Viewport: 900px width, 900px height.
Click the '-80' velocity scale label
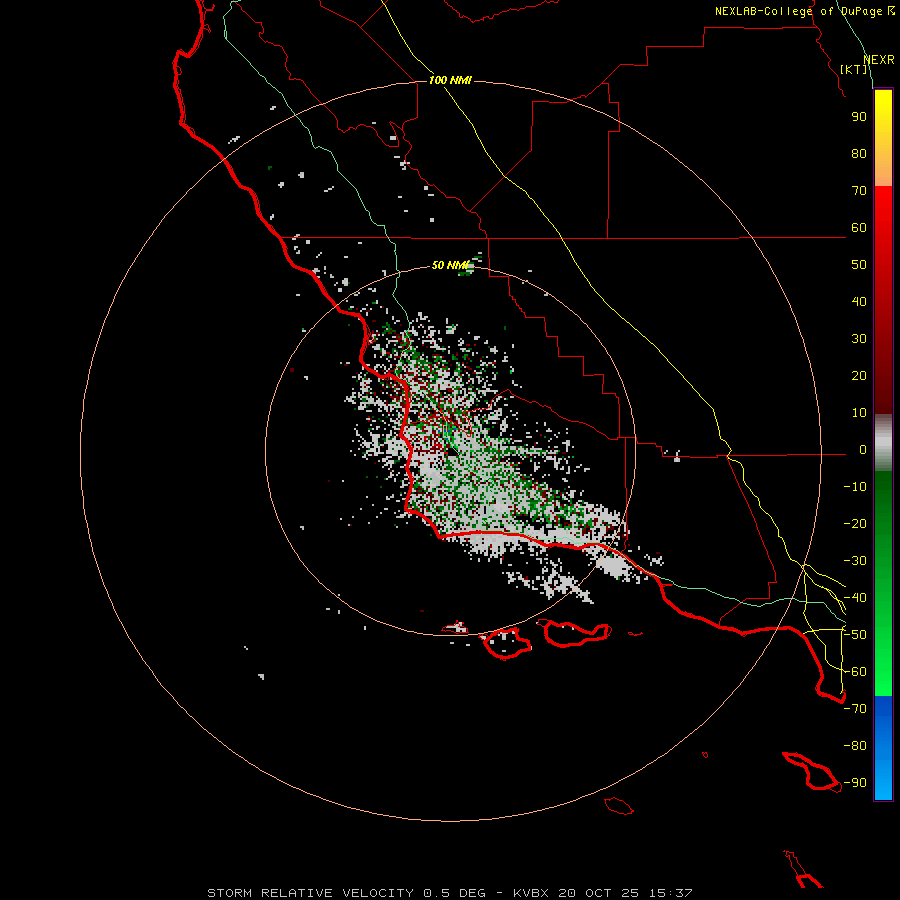coord(855,746)
